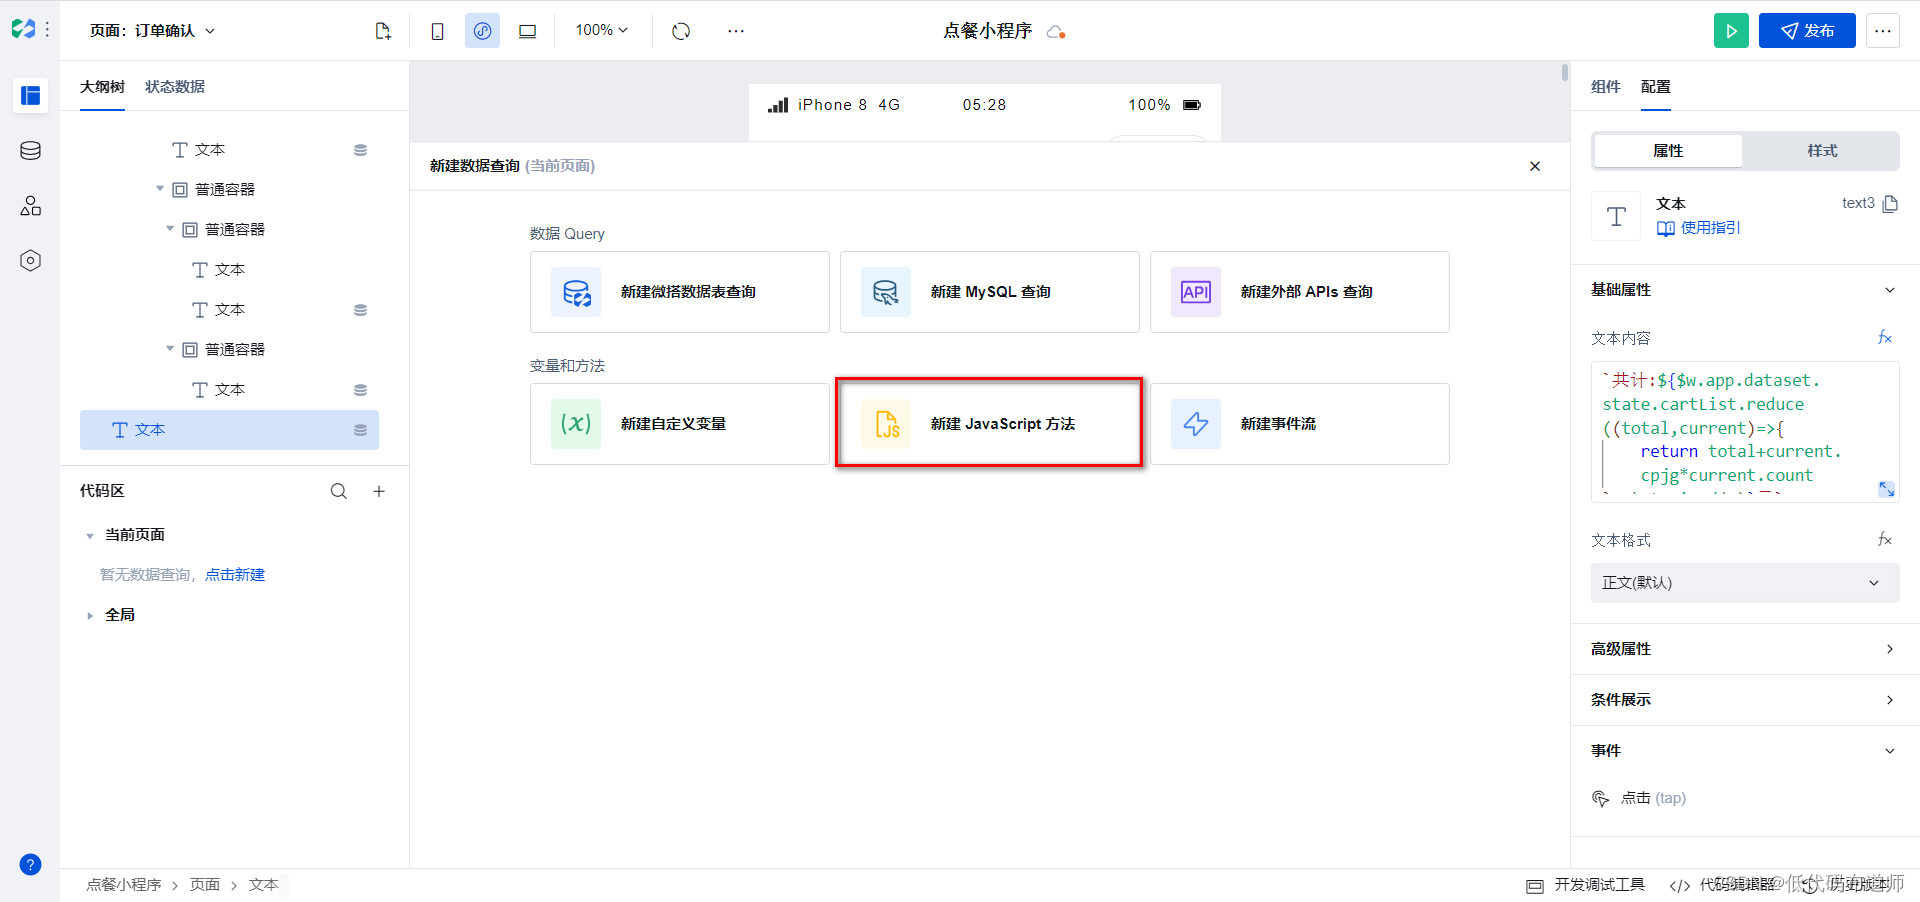The image size is (1920, 902).
Task: Choose 新建微搭数据表查询 card
Action: point(680,292)
